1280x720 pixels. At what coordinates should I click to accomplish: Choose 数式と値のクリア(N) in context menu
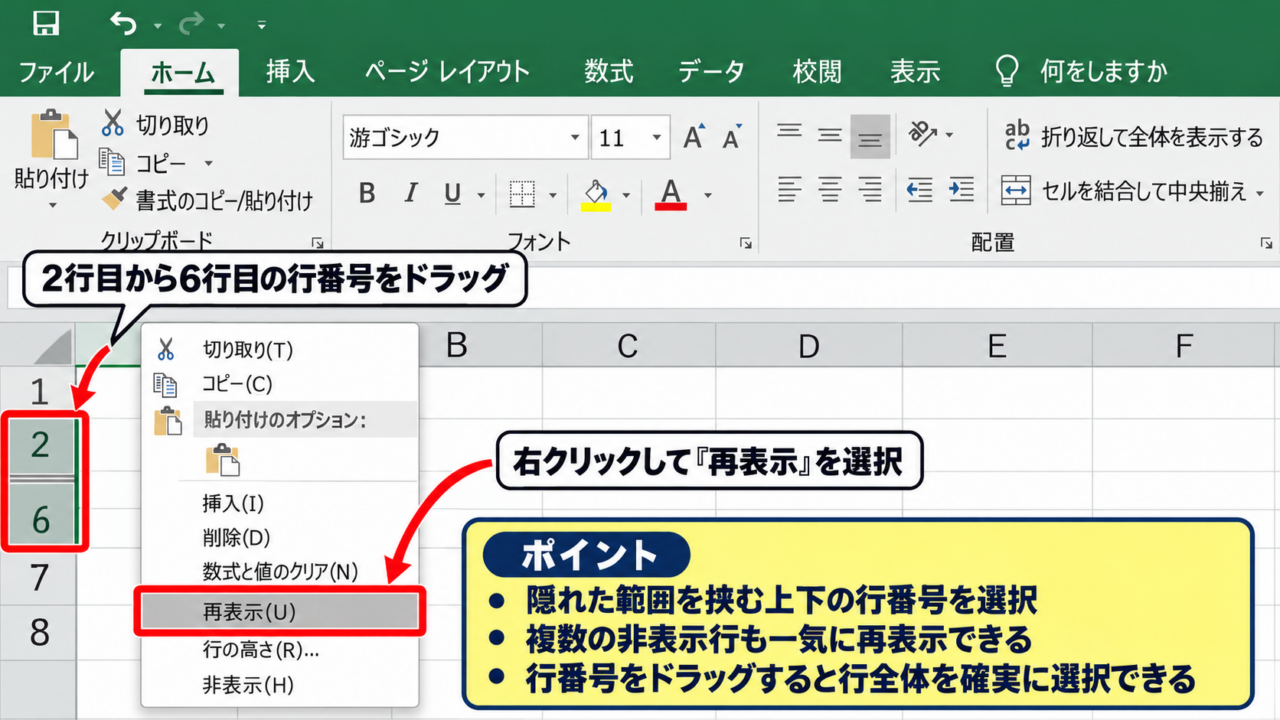(280, 572)
